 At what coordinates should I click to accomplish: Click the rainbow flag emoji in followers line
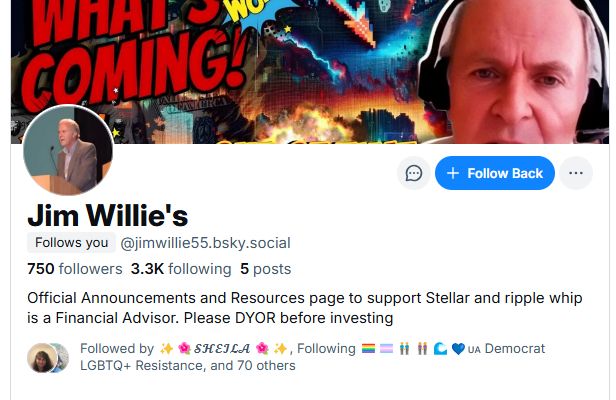tap(368, 349)
